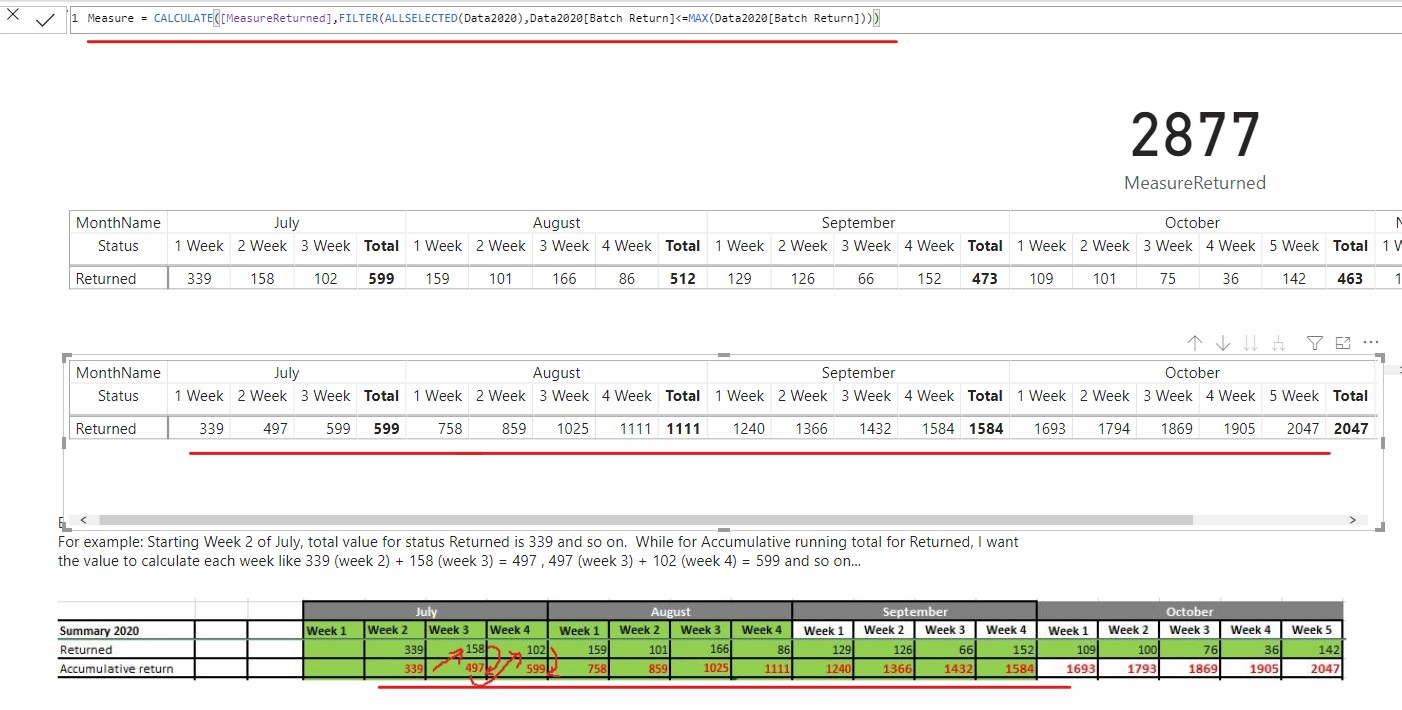Open the visual's filter funnel icon
The width and height of the screenshot is (1402, 710).
click(x=1315, y=343)
